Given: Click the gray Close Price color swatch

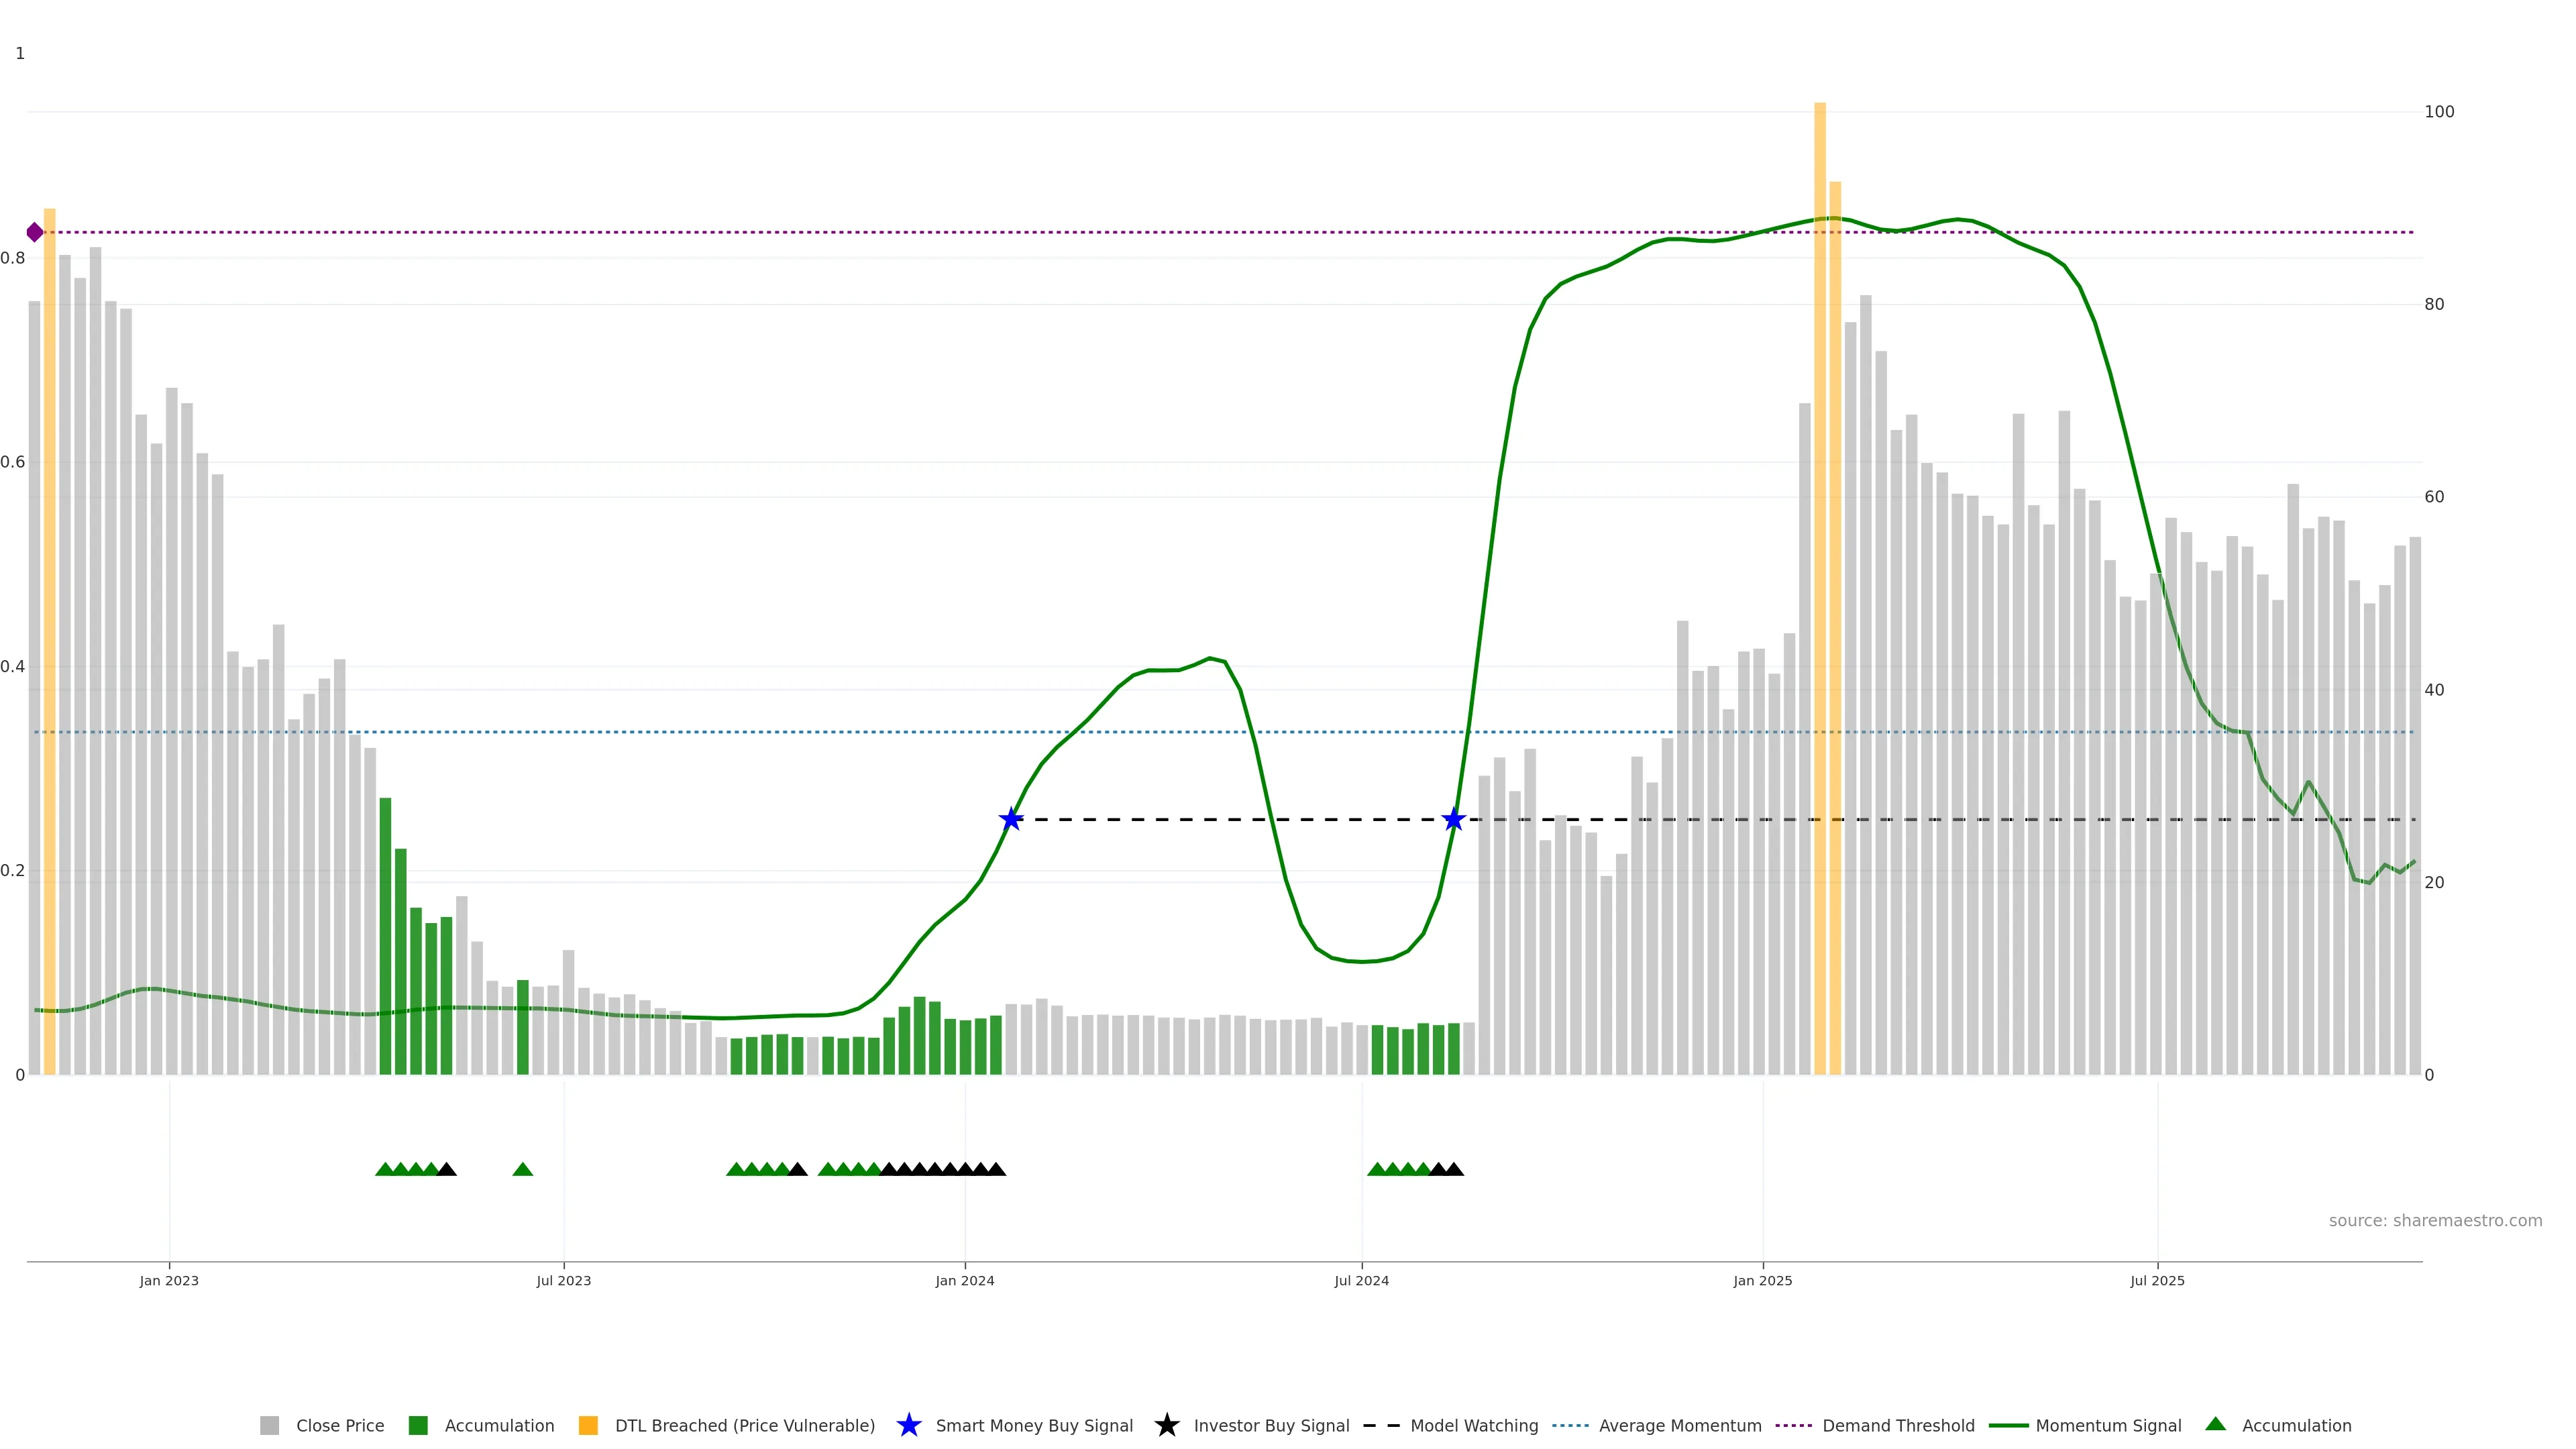Looking at the screenshot, I should click(269, 1425).
